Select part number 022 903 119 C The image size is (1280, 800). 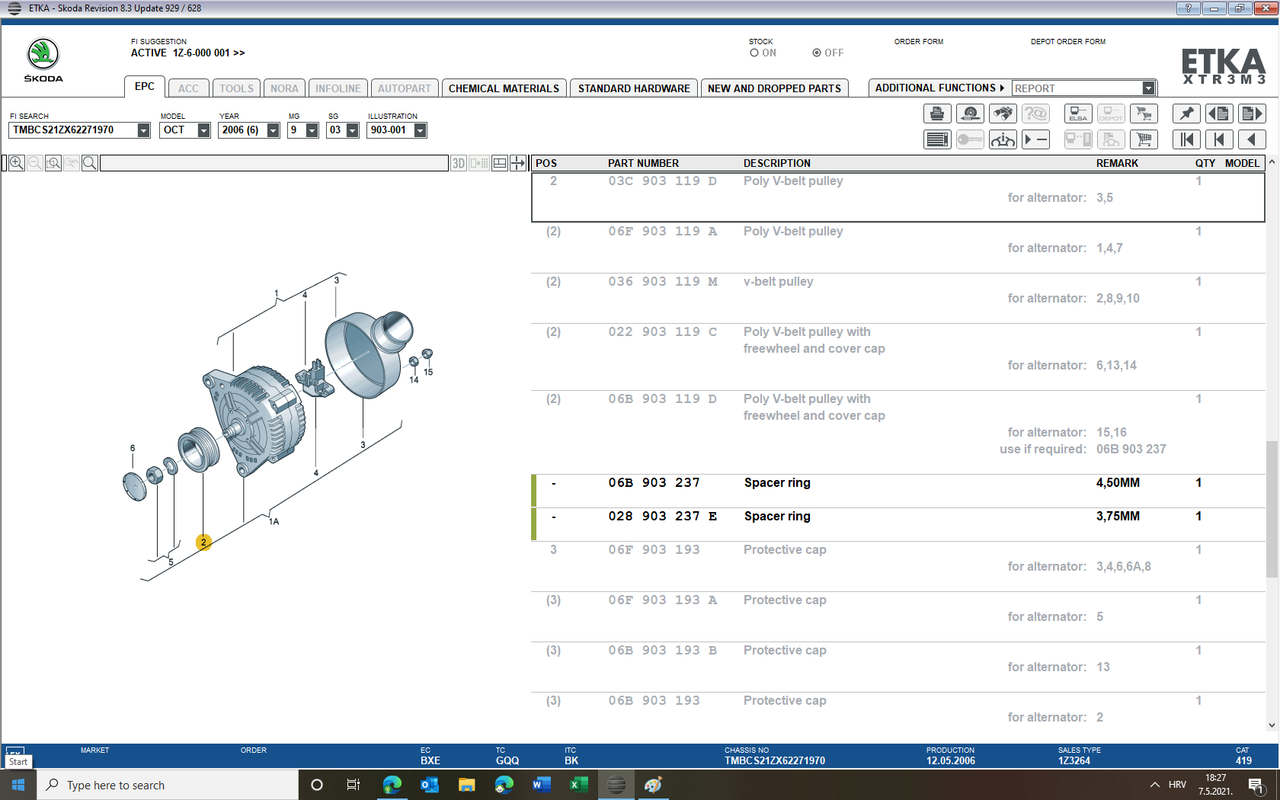[662, 332]
